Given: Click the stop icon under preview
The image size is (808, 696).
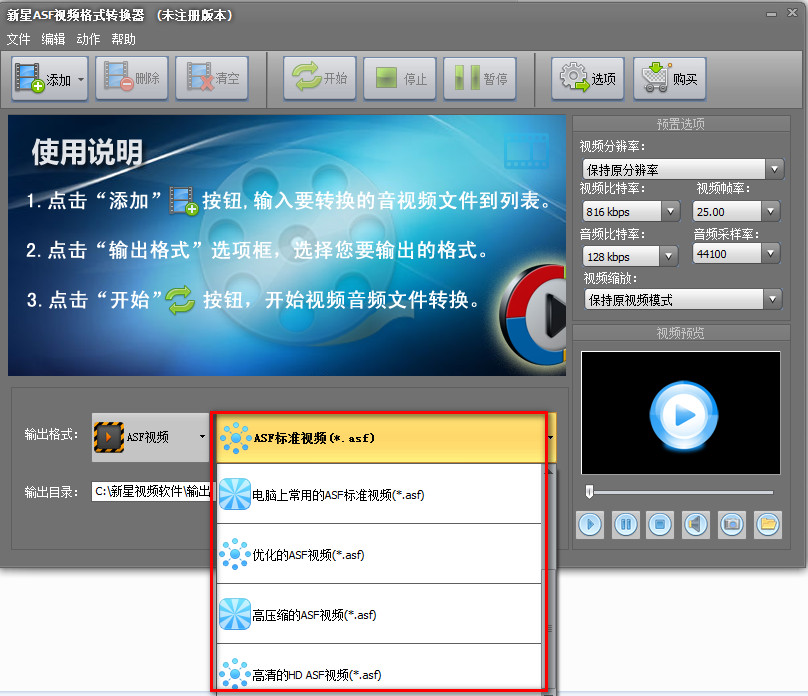Looking at the screenshot, I should coord(661,524).
